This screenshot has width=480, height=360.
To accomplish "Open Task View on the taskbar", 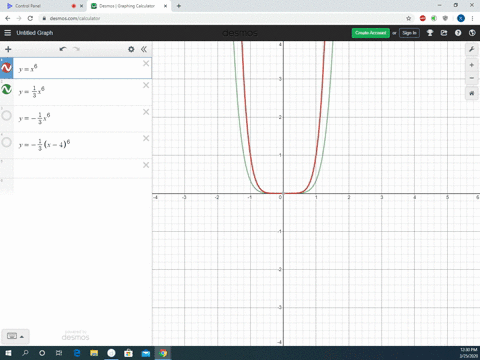I will tap(59, 353).
